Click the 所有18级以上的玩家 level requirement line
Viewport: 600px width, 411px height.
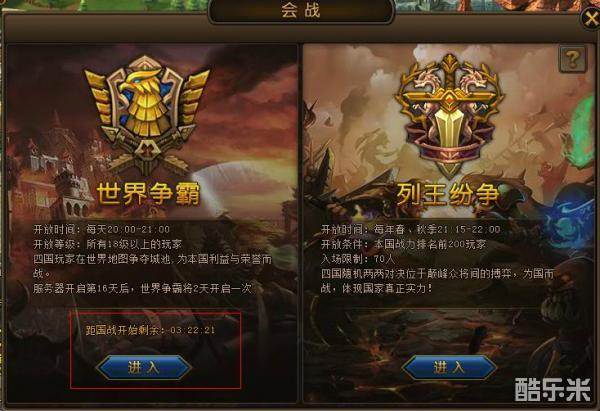pyautogui.click(x=108, y=244)
